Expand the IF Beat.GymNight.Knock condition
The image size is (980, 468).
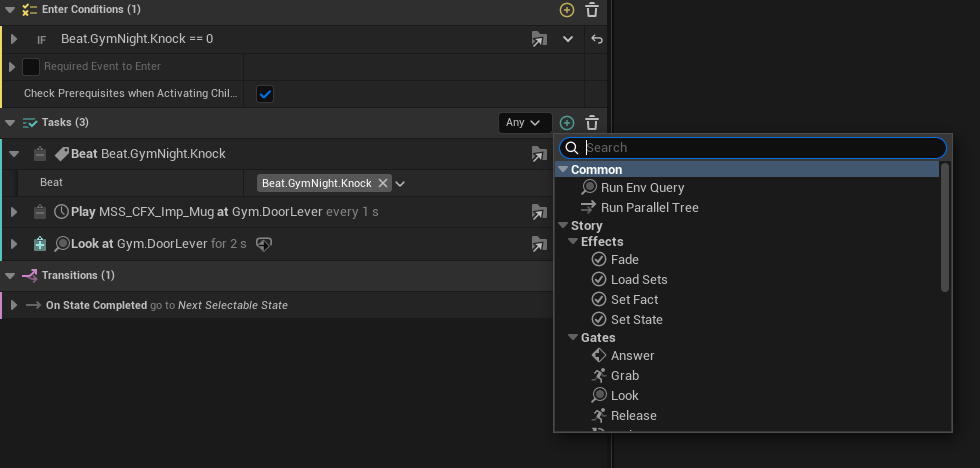(14, 39)
